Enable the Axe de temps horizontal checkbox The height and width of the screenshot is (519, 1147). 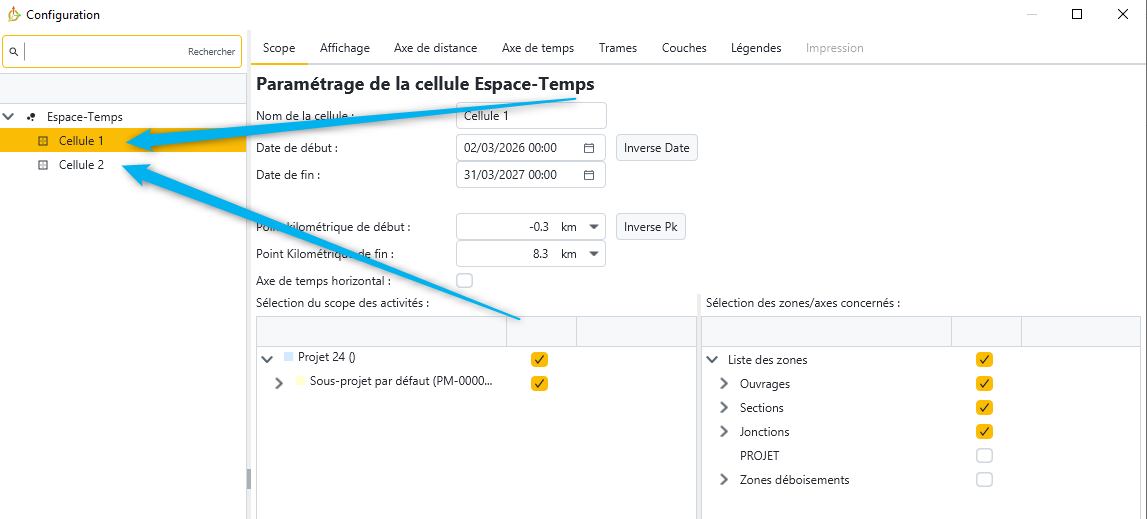[x=464, y=281]
